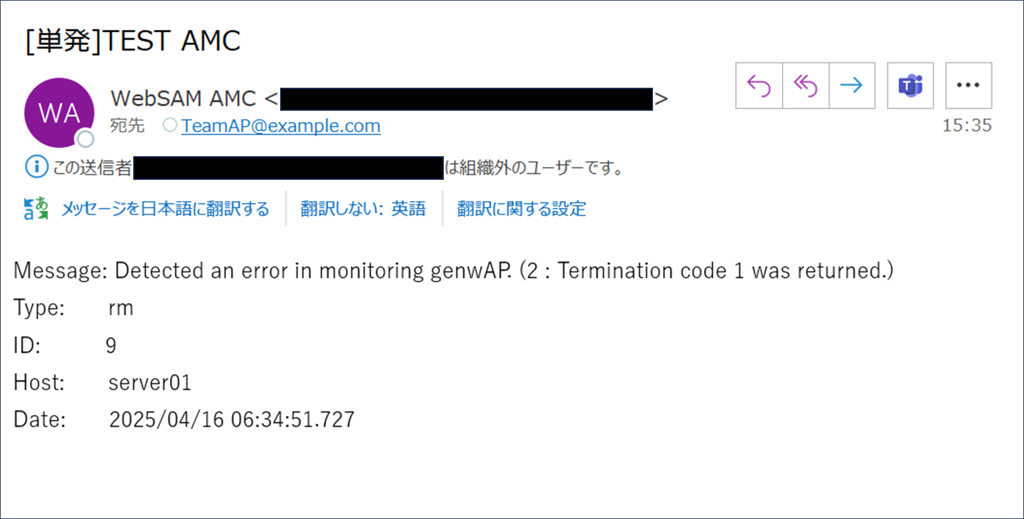Choose 翻訳しない: 英語 option

[x=365, y=209]
